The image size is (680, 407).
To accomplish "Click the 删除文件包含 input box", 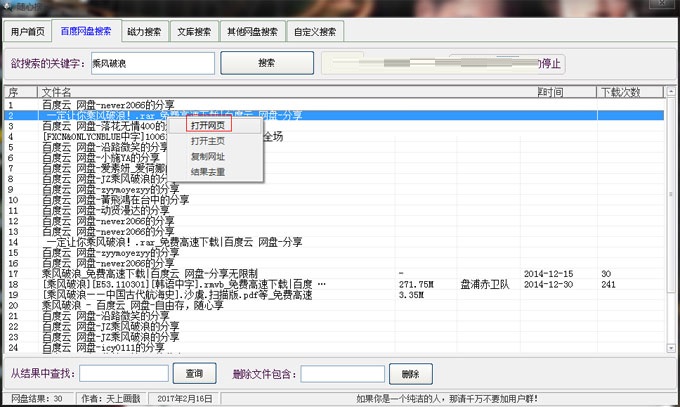I will coord(342,373).
